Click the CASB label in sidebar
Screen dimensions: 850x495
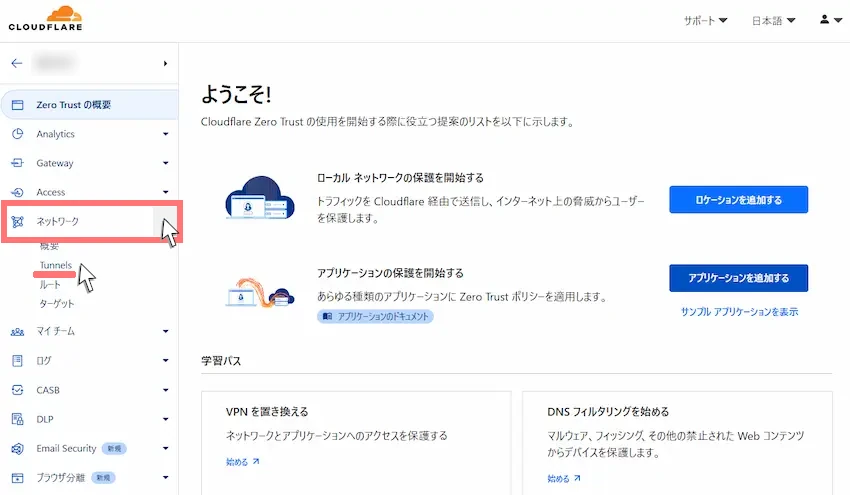click(x=48, y=390)
